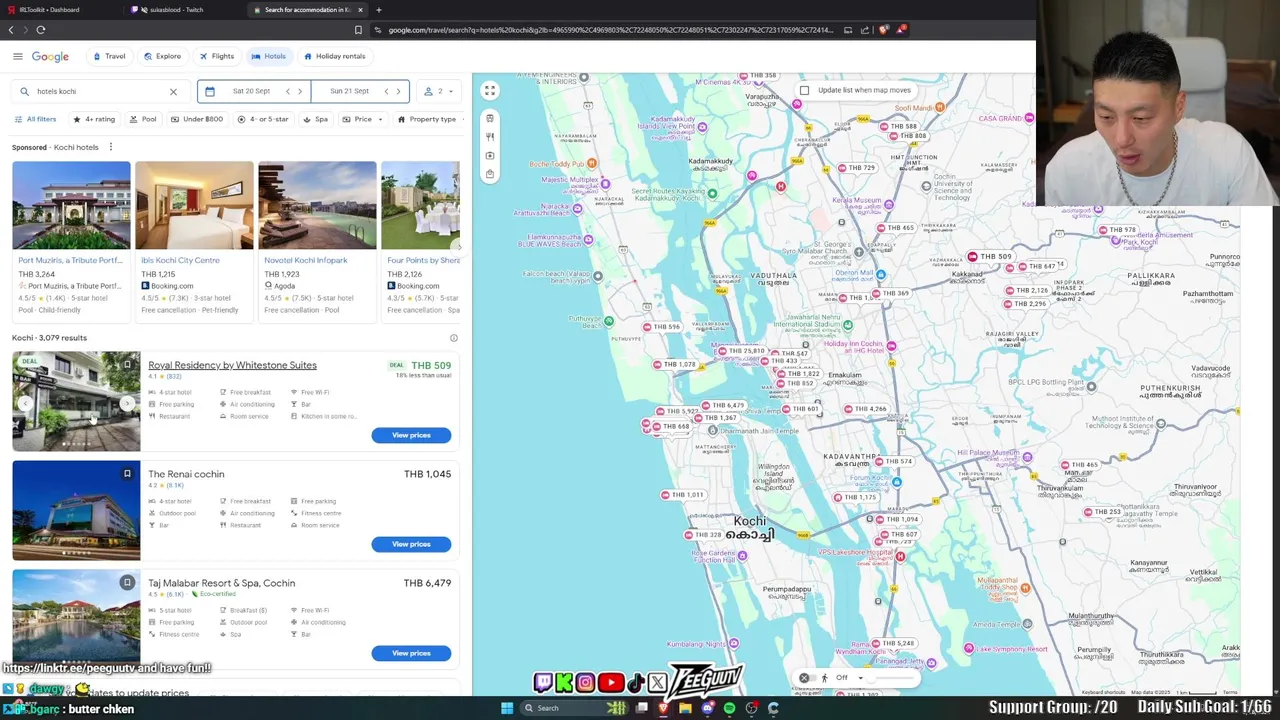Image resolution: width=1280 pixels, height=720 pixels.
Task: Open Port Muziris sponsored hotel photo
Action: pos(71,205)
